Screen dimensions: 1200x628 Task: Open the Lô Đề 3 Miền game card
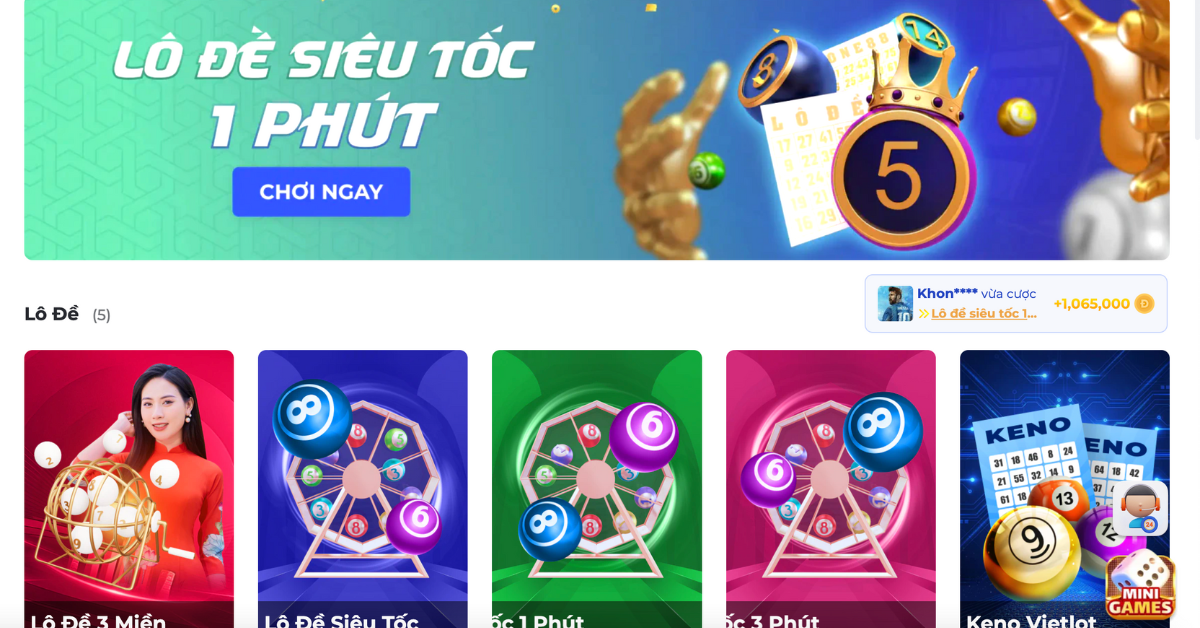pyautogui.click(x=129, y=489)
